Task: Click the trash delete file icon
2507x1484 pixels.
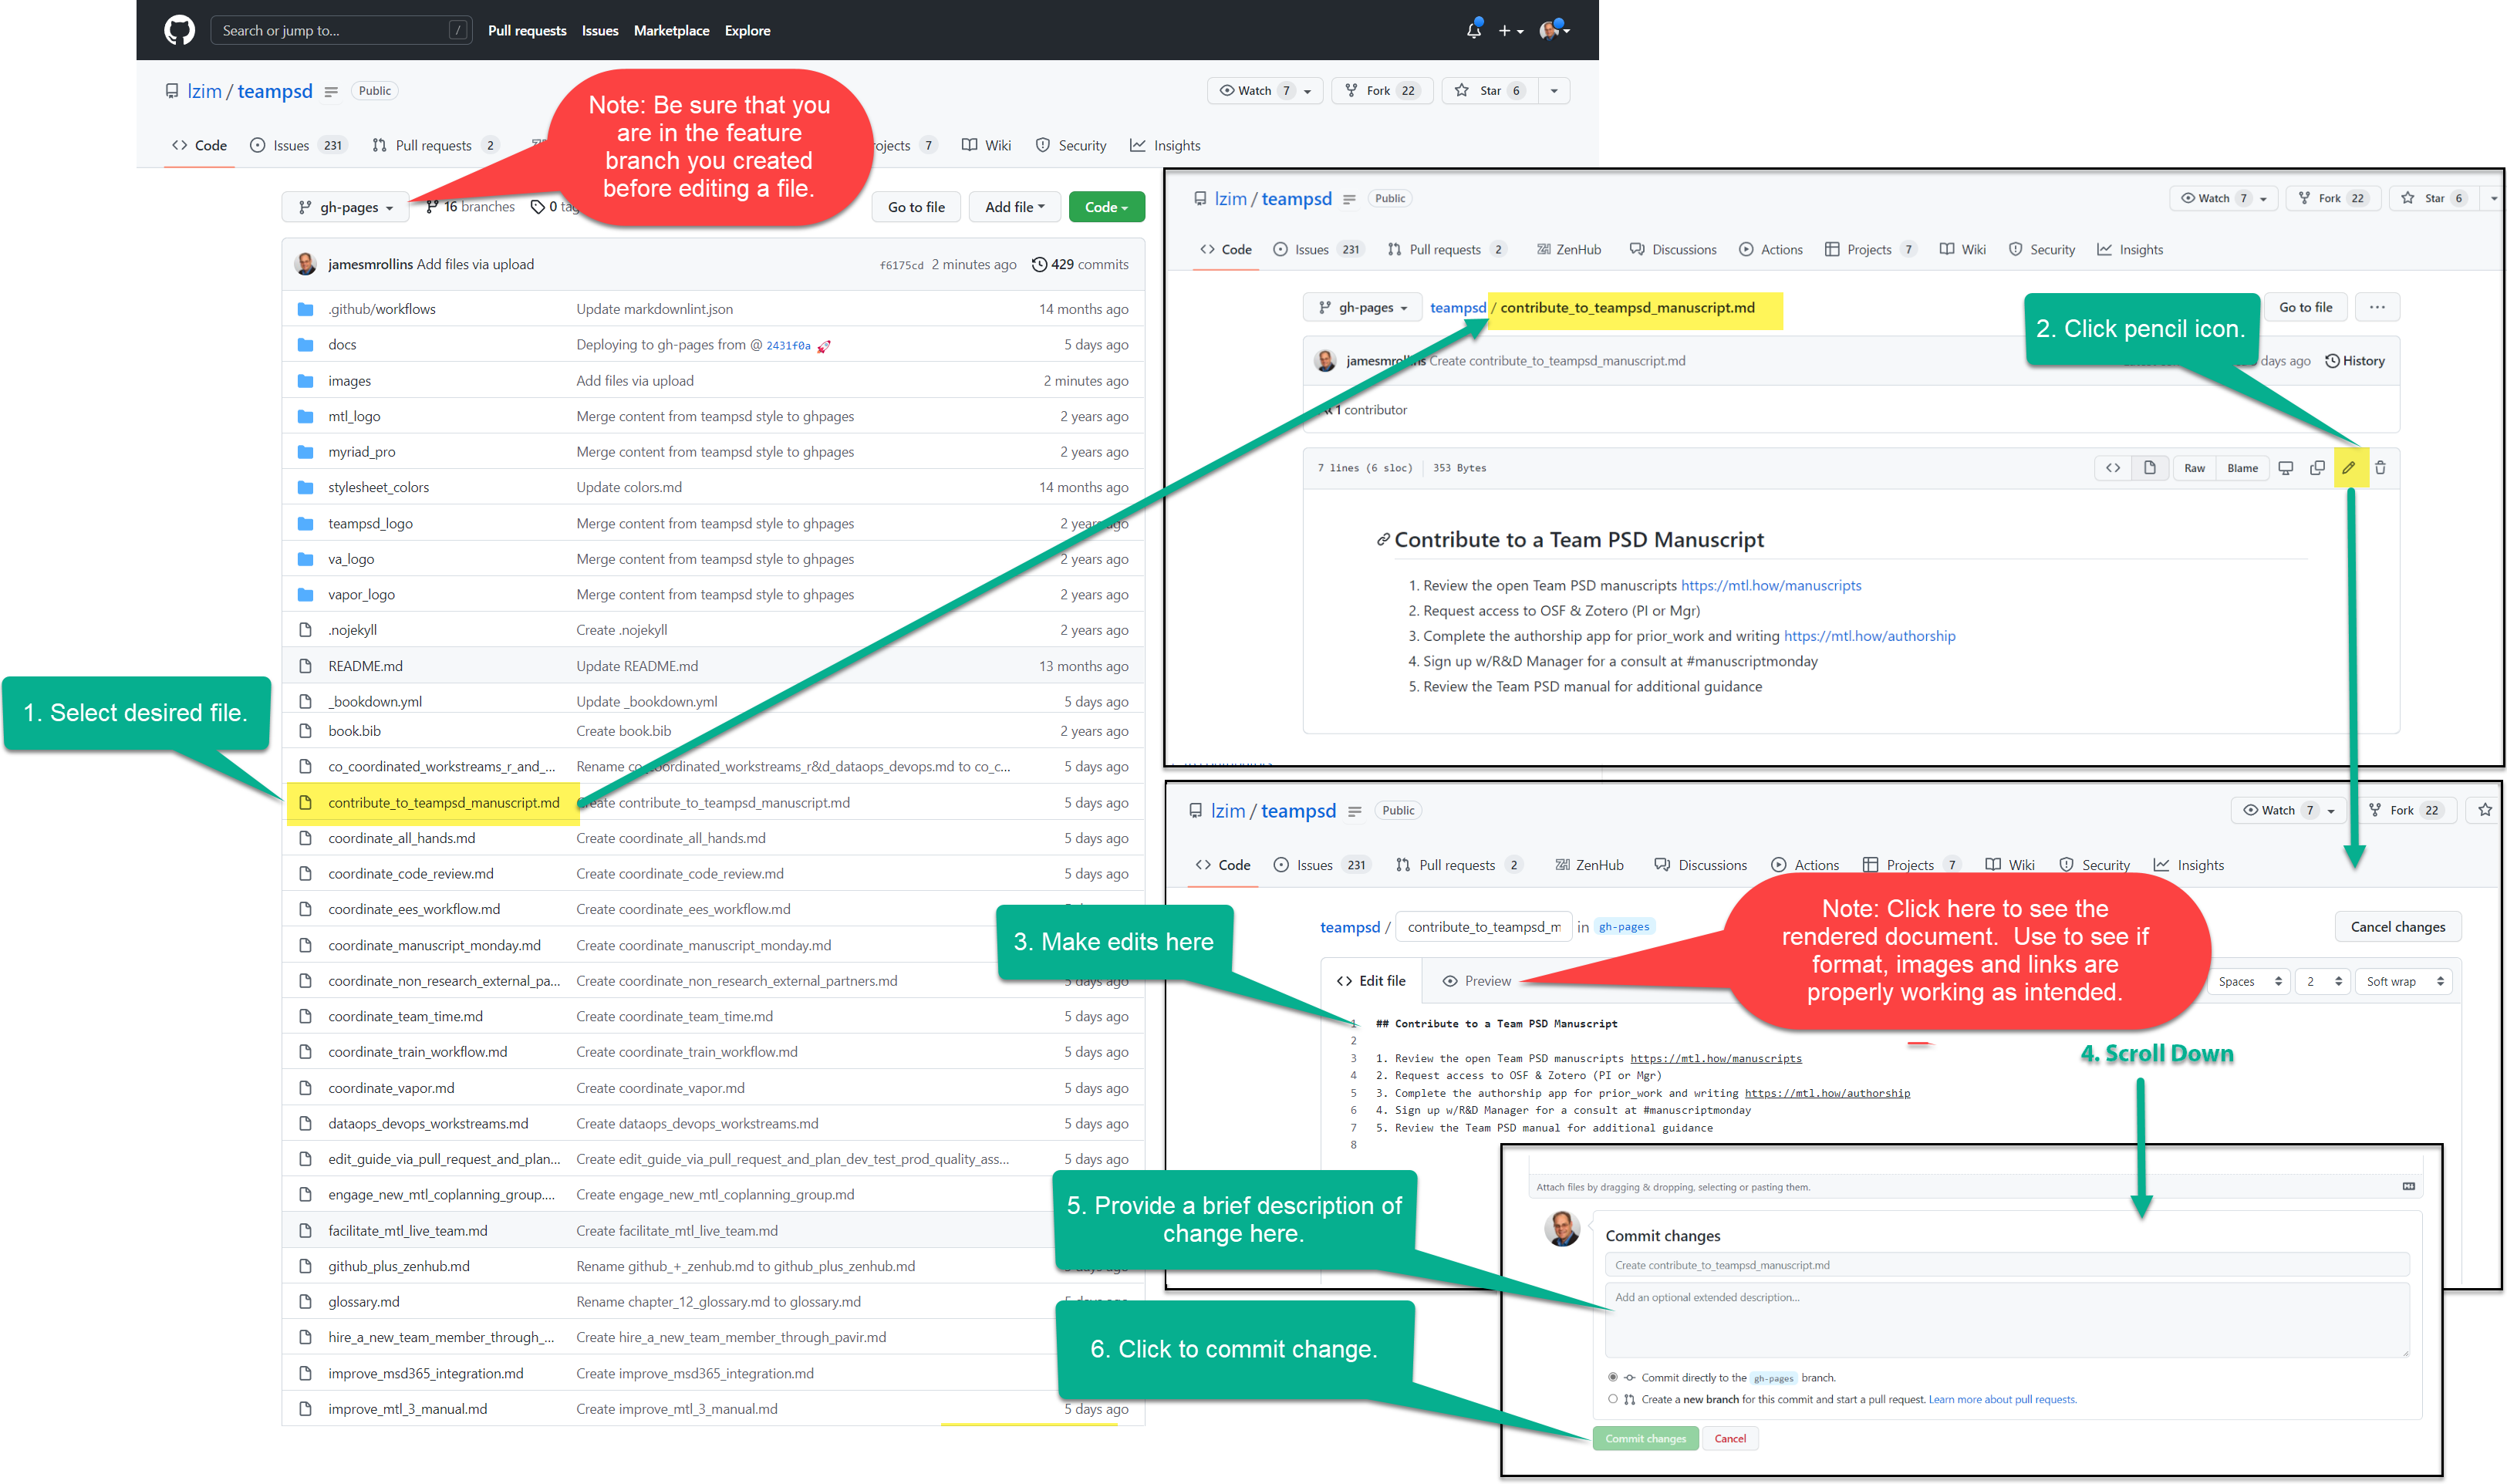Action: (2380, 468)
